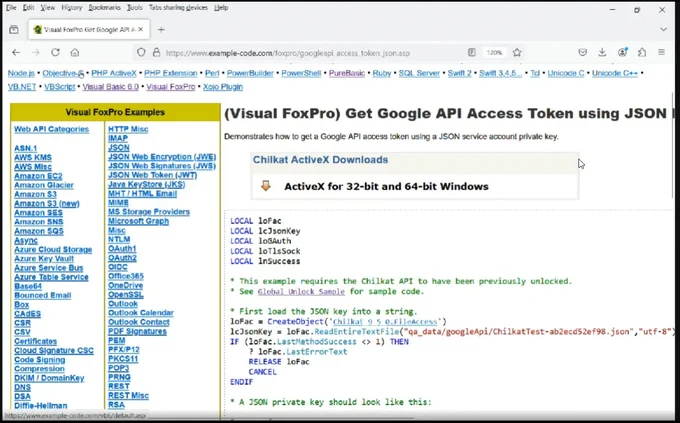Open a new tab with plus icon

coord(161,30)
